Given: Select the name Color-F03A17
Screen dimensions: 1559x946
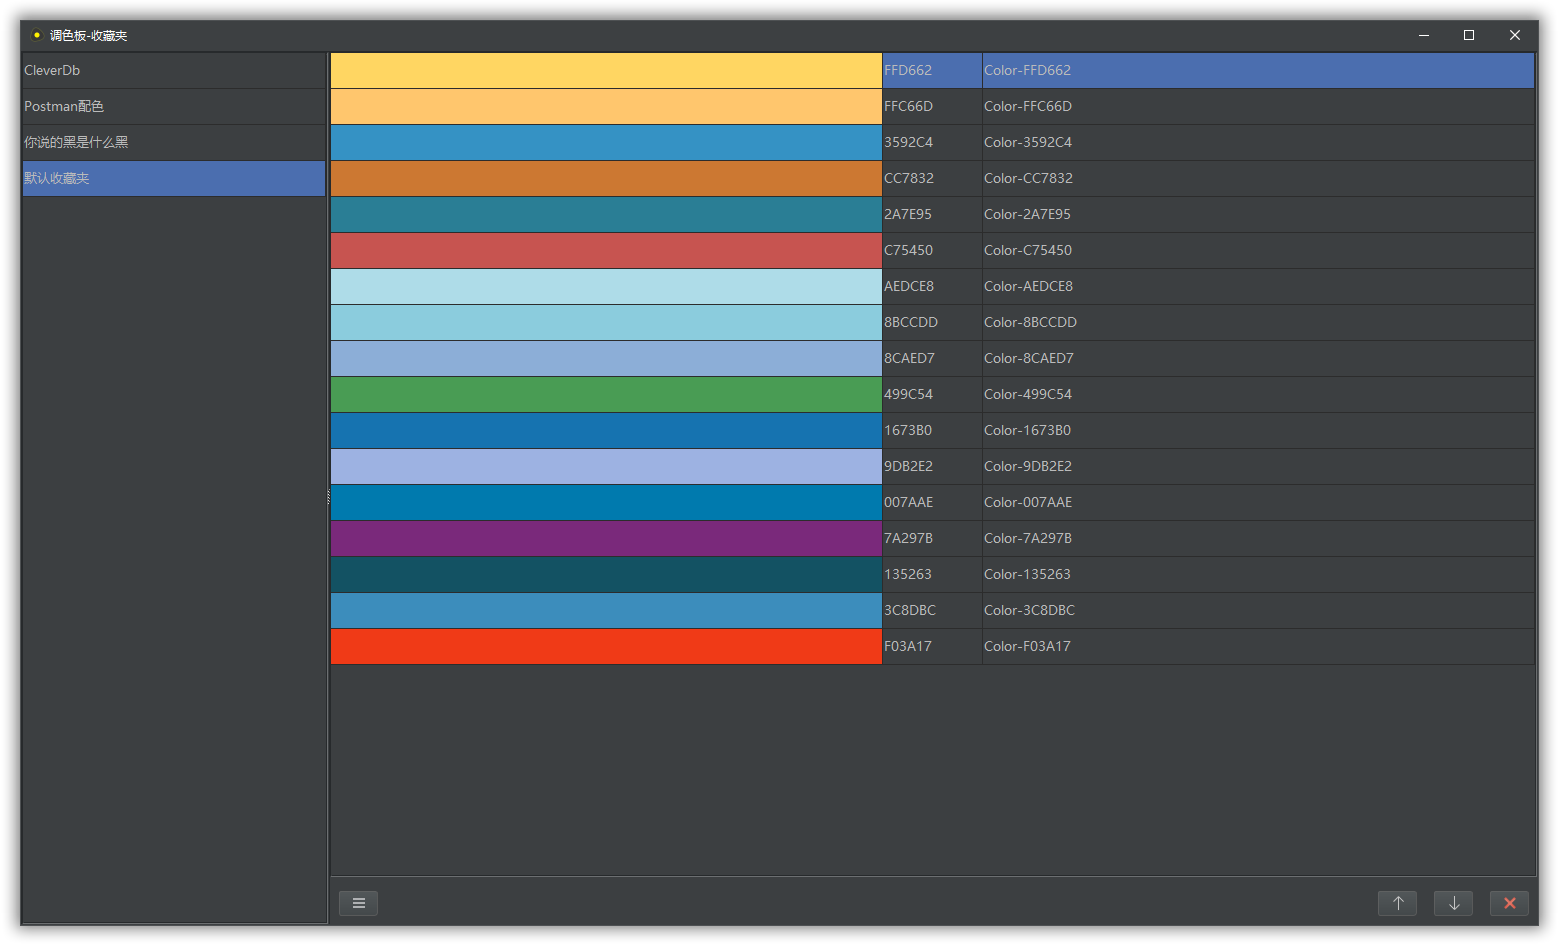Looking at the screenshot, I should coord(1258,646).
